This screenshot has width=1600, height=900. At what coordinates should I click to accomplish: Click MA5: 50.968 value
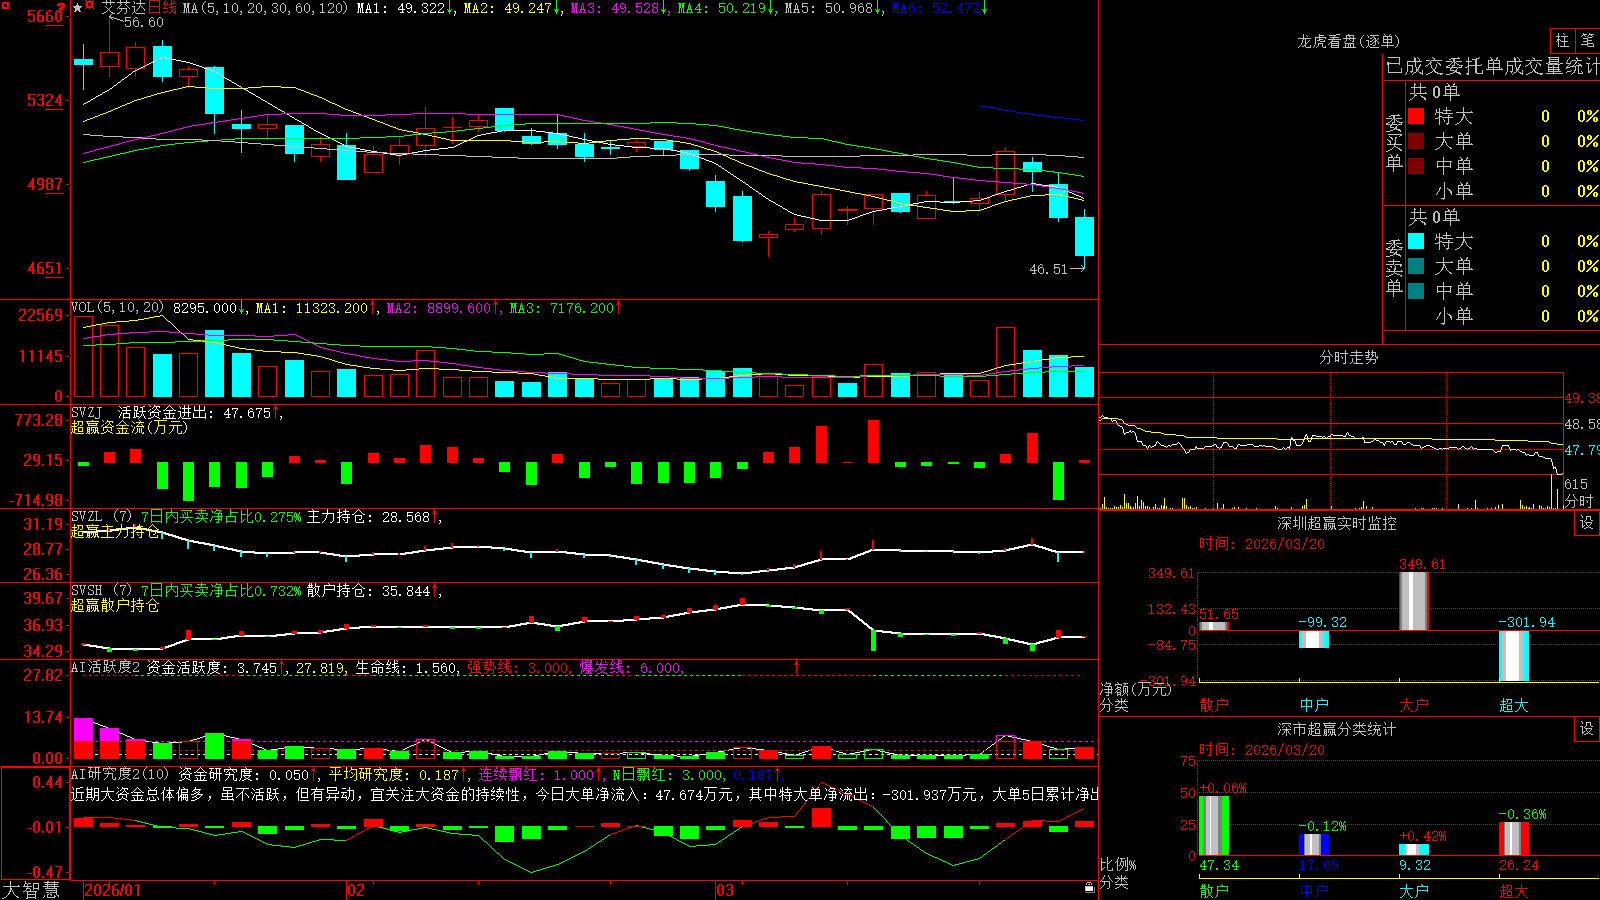pyautogui.click(x=834, y=8)
